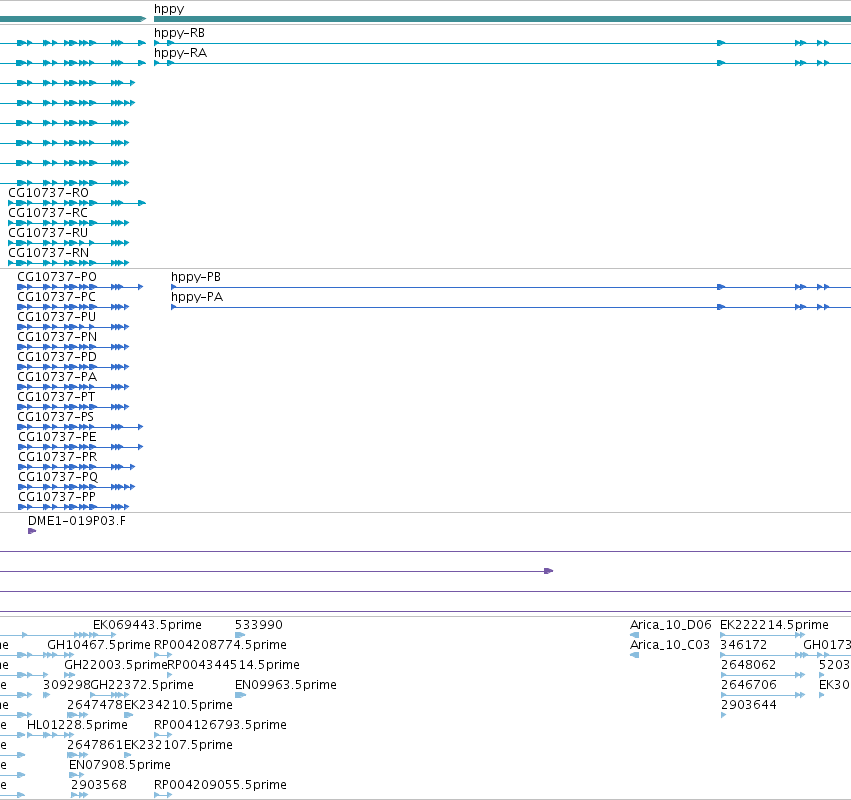Select RP004209055.5prime EST label
Viewport: 851px width, 800px height.
click(220, 786)
